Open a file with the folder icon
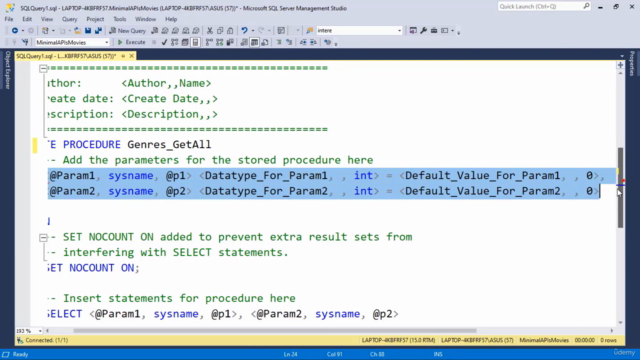 coord(78,31)
